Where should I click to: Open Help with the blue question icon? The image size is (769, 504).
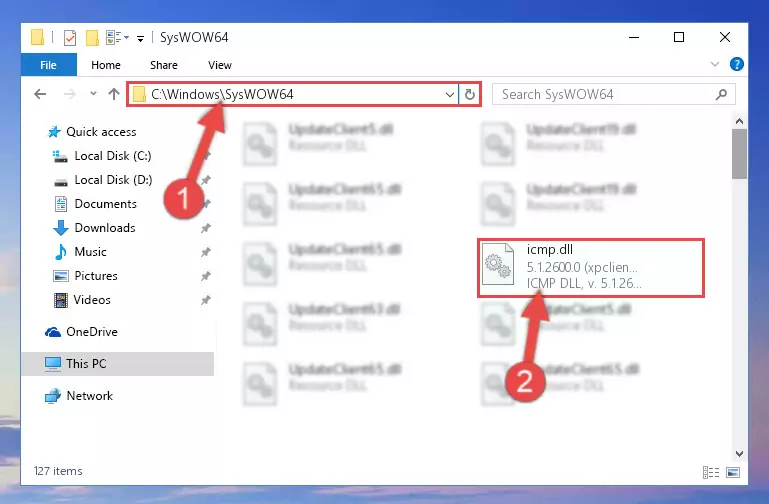tap(737, 64)
